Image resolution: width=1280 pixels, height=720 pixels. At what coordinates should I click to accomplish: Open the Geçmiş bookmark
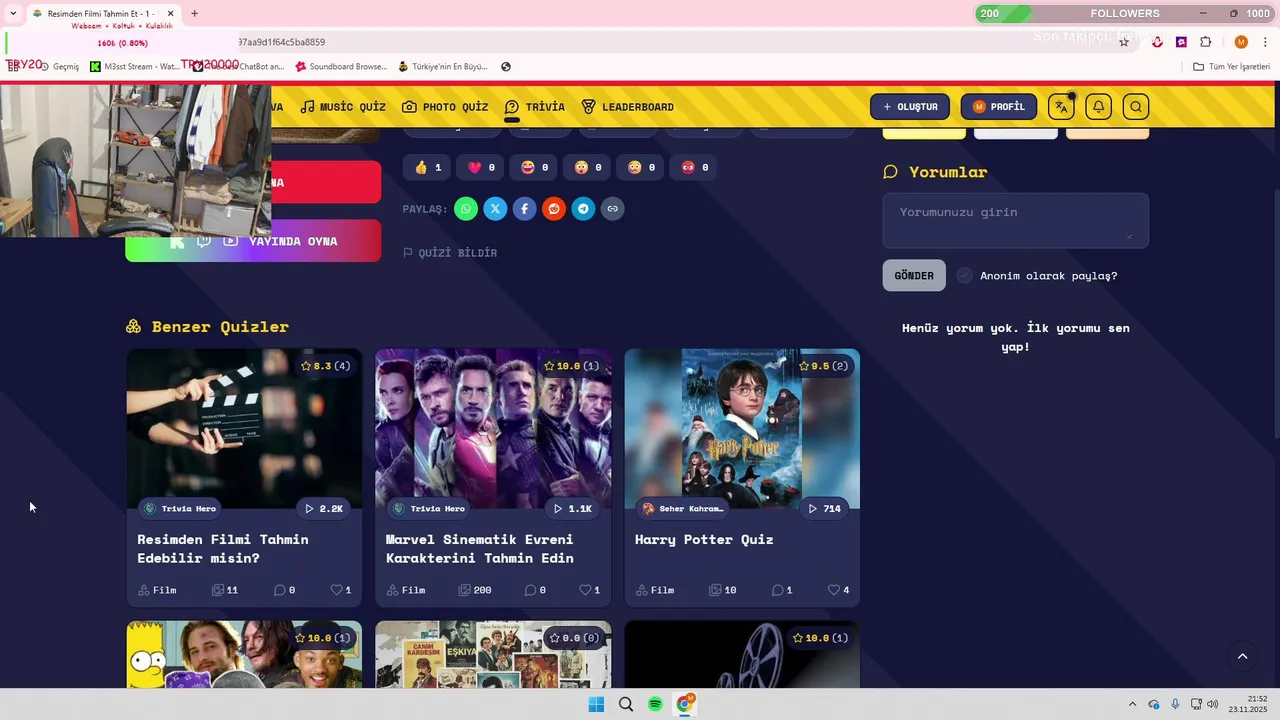pyautogui.click(x=59, y=67)
